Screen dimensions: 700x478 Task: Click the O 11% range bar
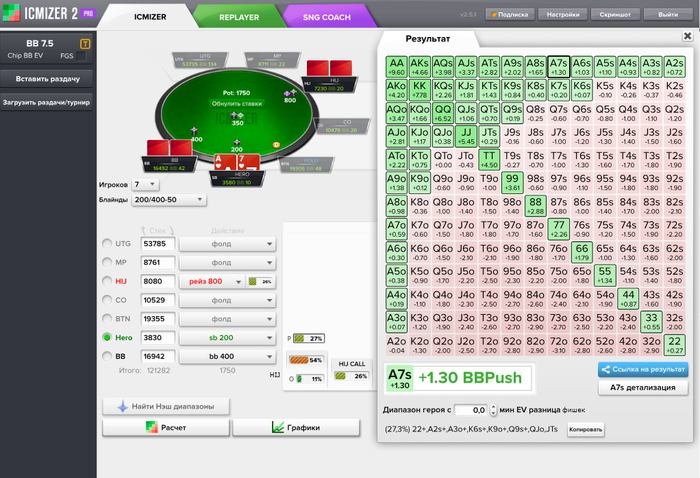click(309, 379)
